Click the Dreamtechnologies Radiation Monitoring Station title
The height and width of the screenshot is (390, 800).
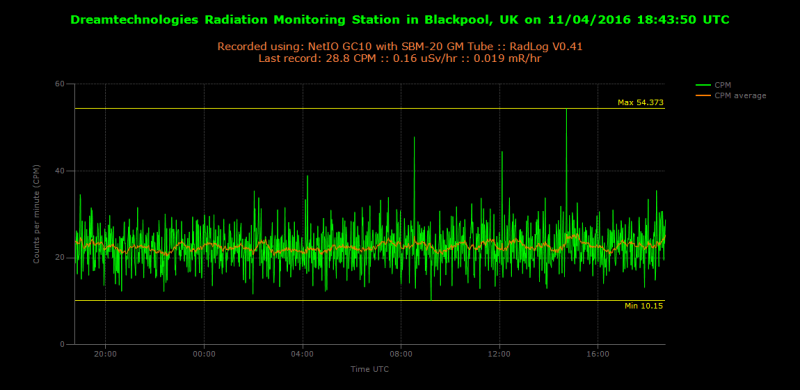coord(399,20)
